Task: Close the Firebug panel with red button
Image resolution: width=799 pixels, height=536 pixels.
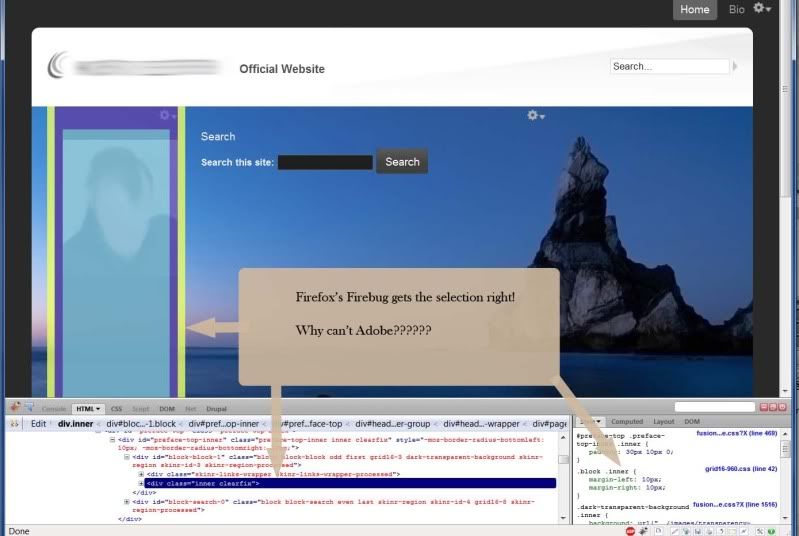Action: click(780, 408)
